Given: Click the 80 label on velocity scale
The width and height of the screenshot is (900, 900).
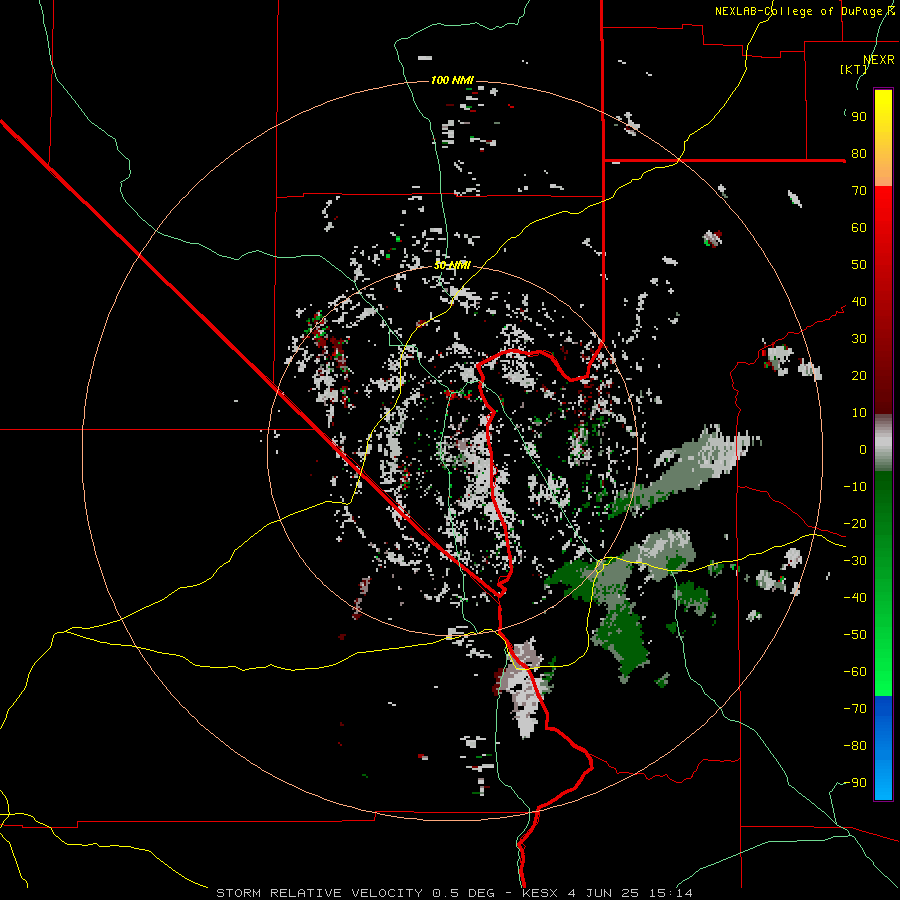Looking at the screenshot, I should pos(859,153).
